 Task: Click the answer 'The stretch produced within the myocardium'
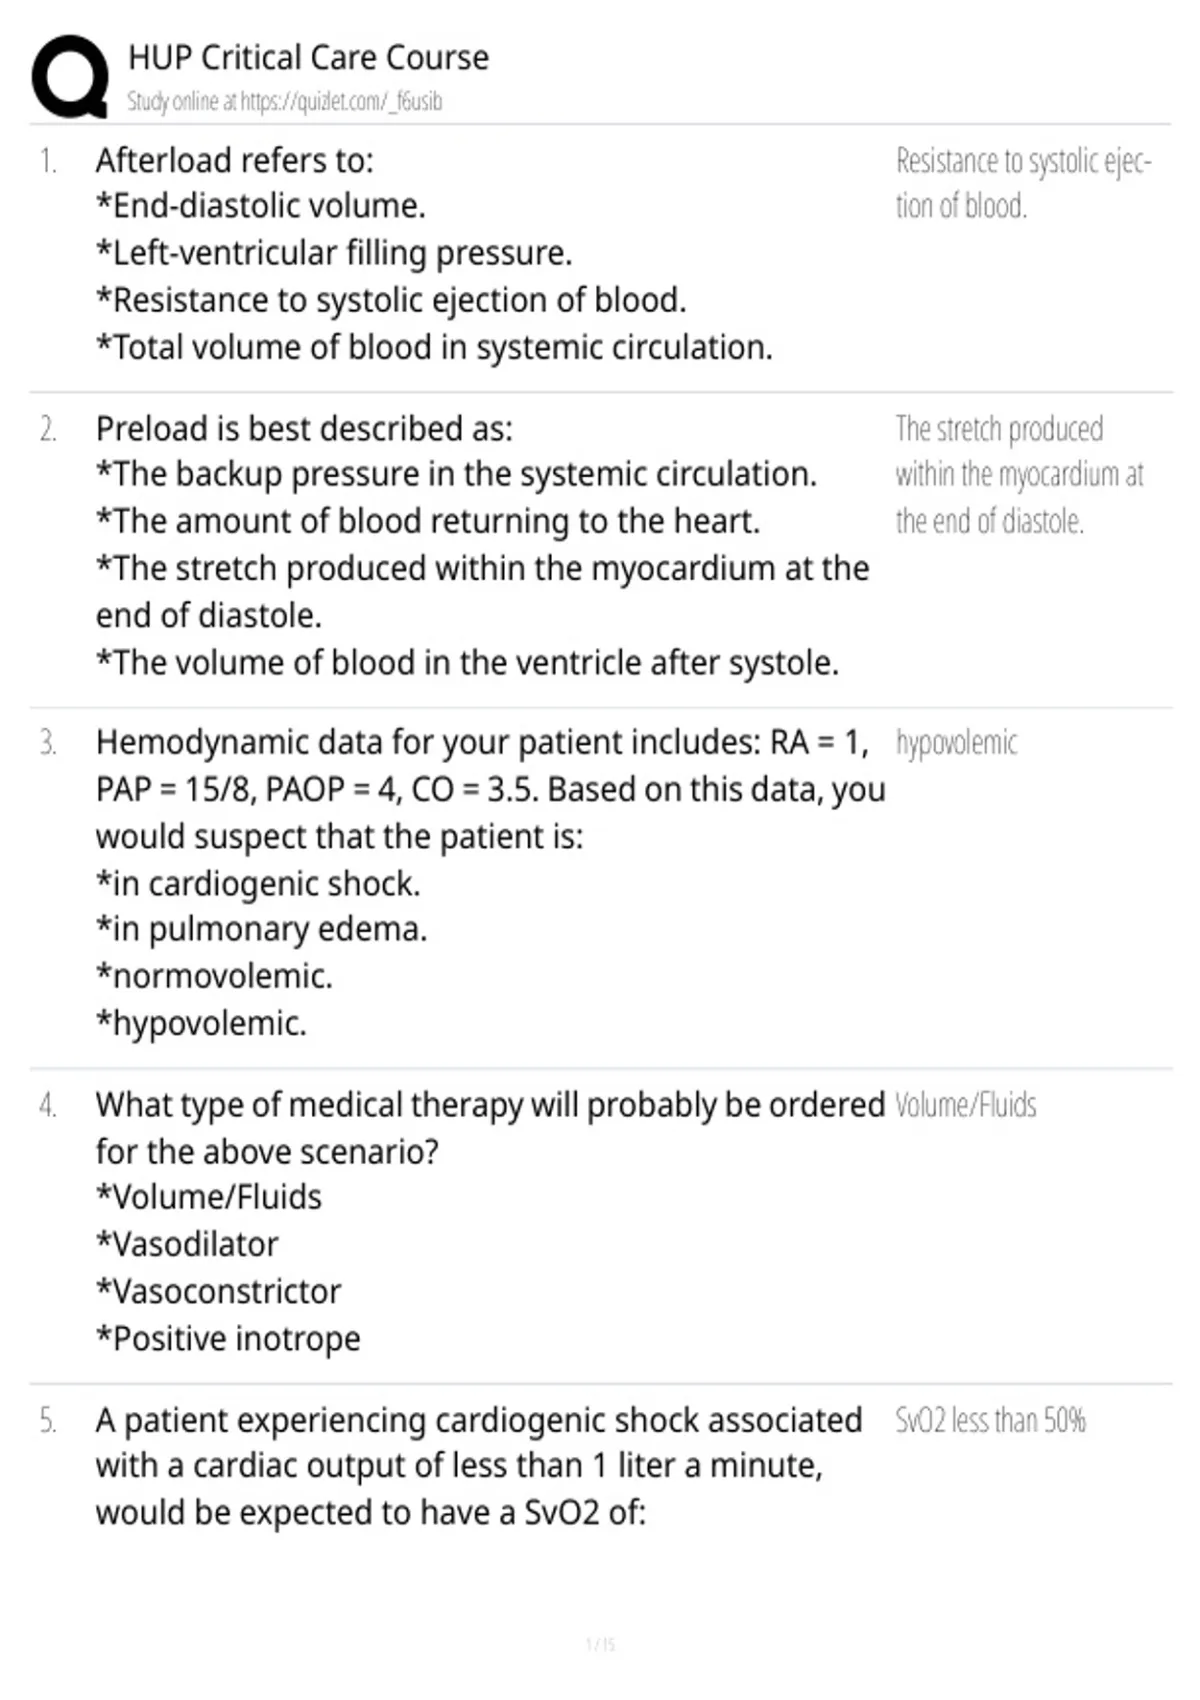[1019, 475]
